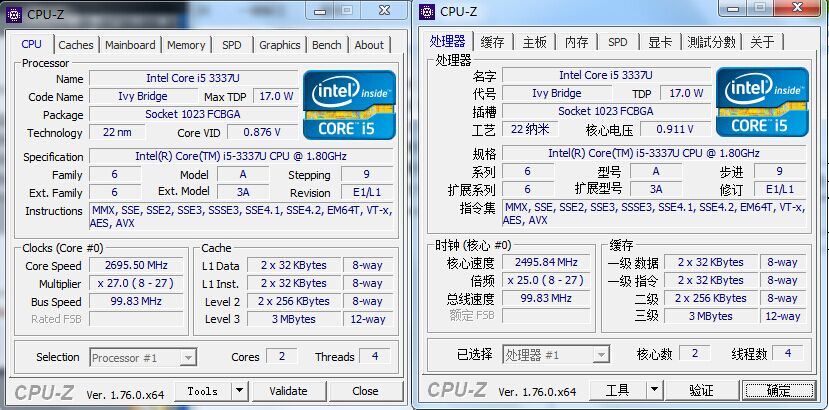Click Ext. Model 3A value in English window
The image size is (829, 410).
(x=243, y=193)
